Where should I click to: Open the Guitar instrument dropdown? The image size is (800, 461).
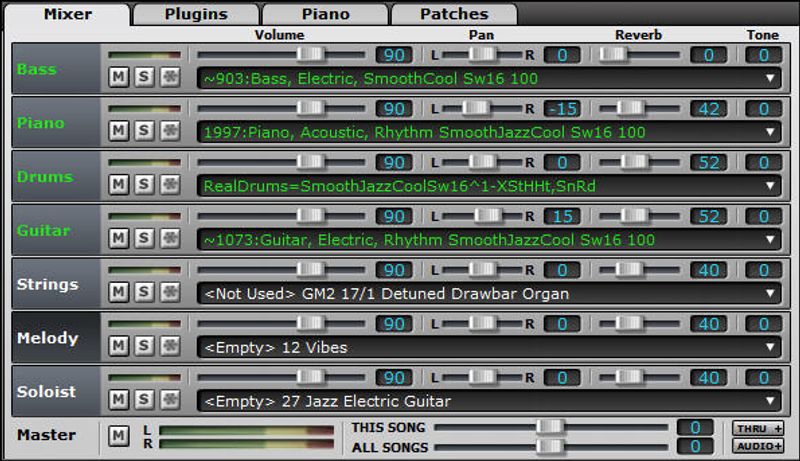pyautogui.click(x=489, y=240)
